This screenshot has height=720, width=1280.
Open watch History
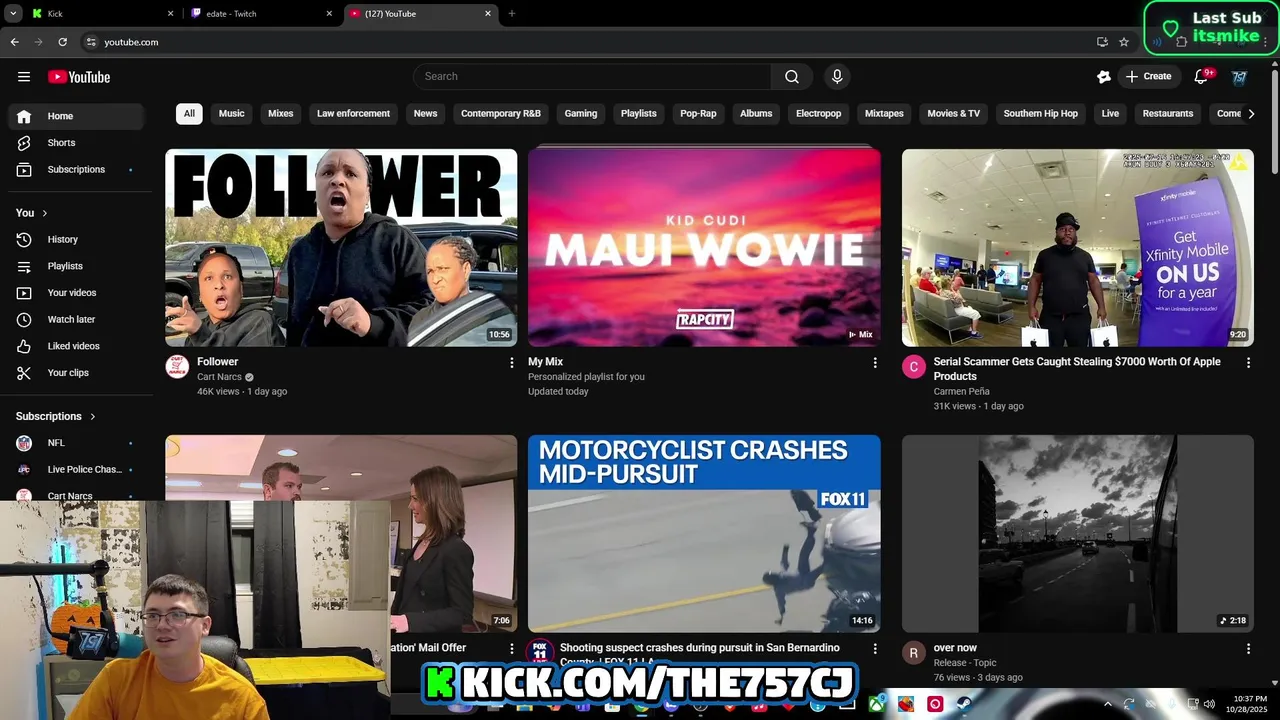click(x=75, y=240)
